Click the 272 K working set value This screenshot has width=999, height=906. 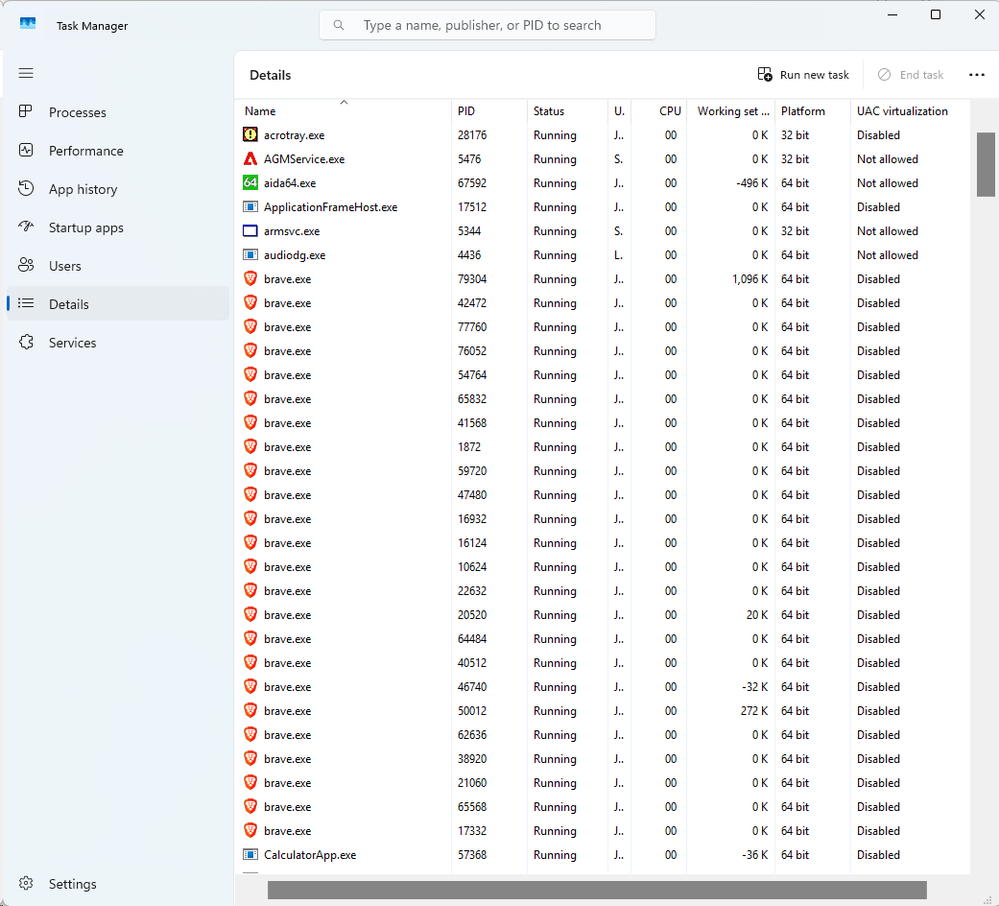(x=754, y=710)
